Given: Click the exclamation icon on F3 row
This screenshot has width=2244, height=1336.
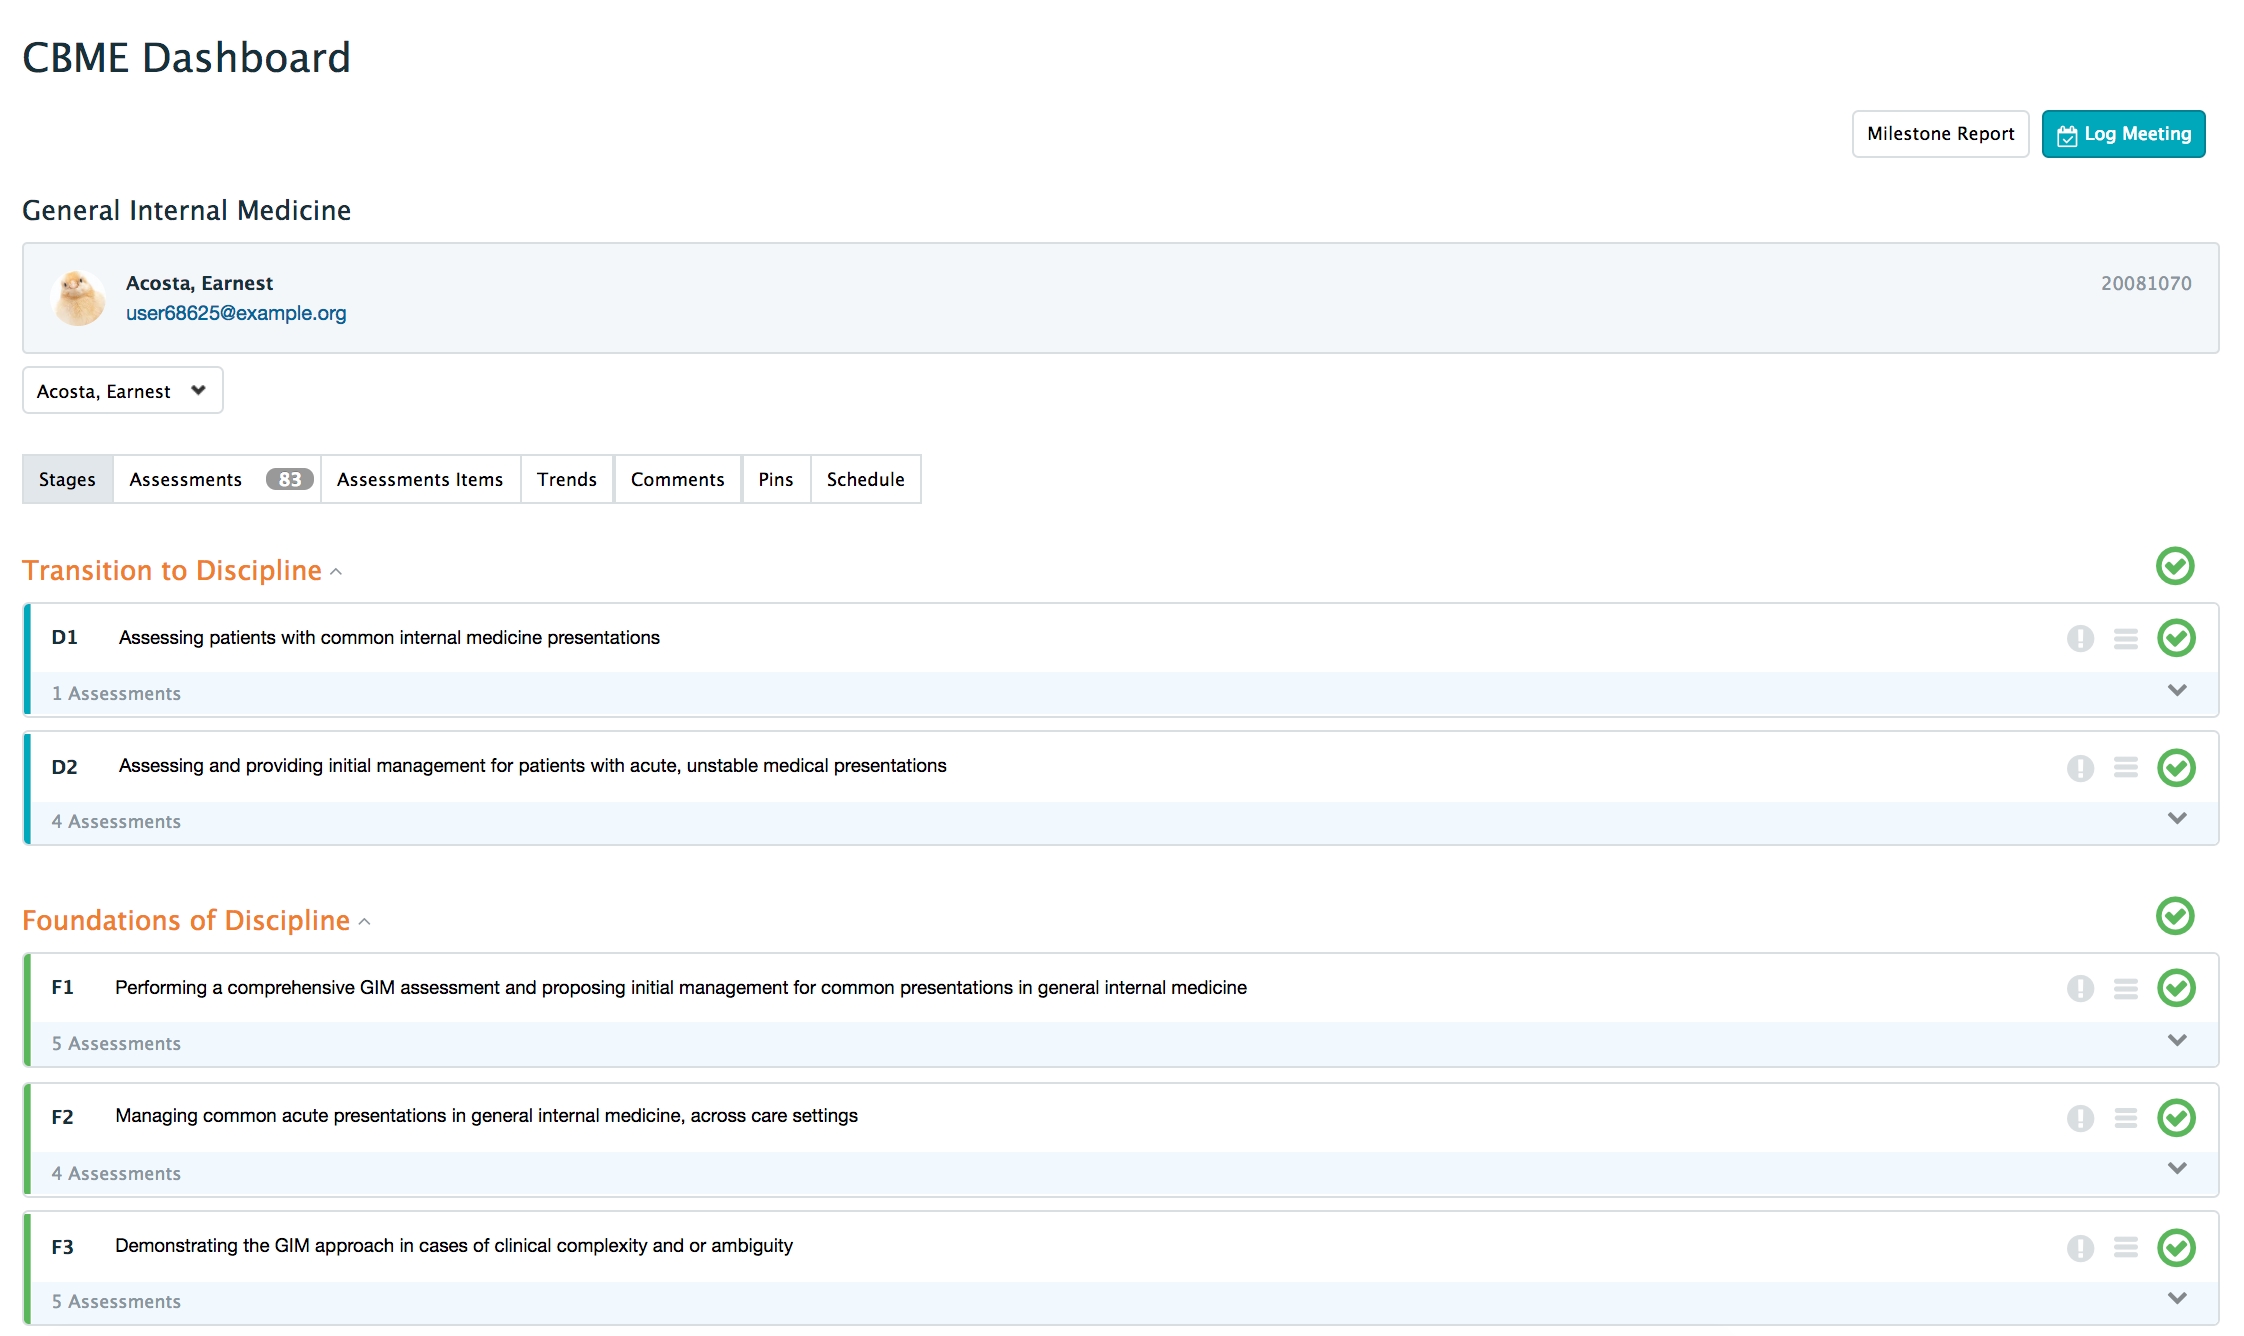Looking at the screenshot, I should click(2080, 1248).
